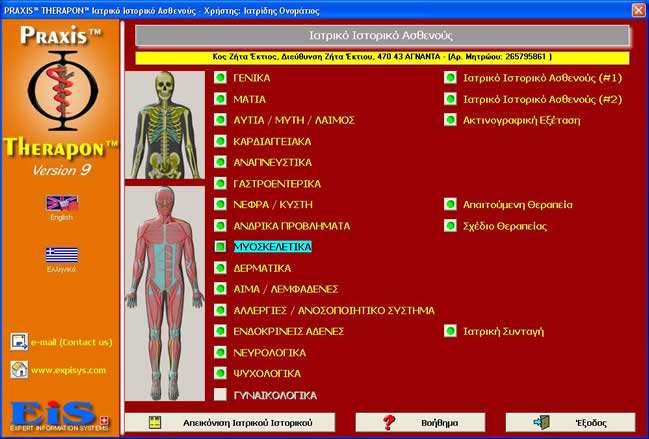Open the ΚΑΡΔΙΑΓΓΕΙΑΚΑ category

[x=272, y=141]
